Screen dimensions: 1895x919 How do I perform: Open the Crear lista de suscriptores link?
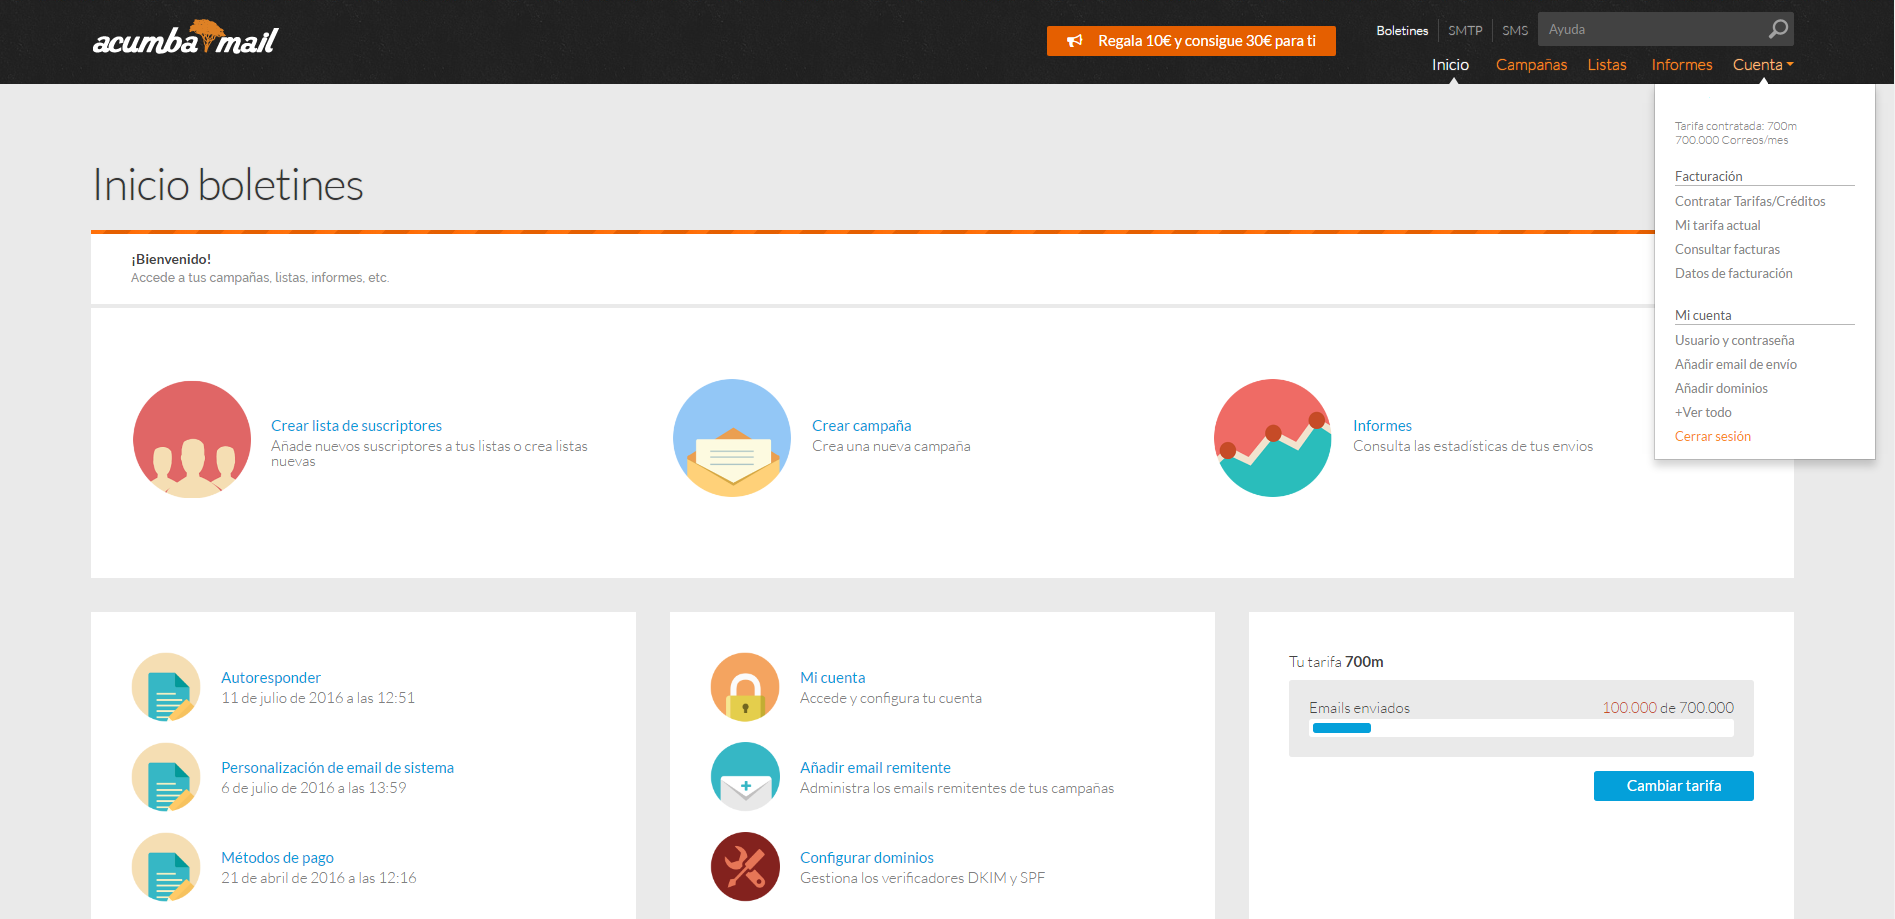[x=356, y=426]
